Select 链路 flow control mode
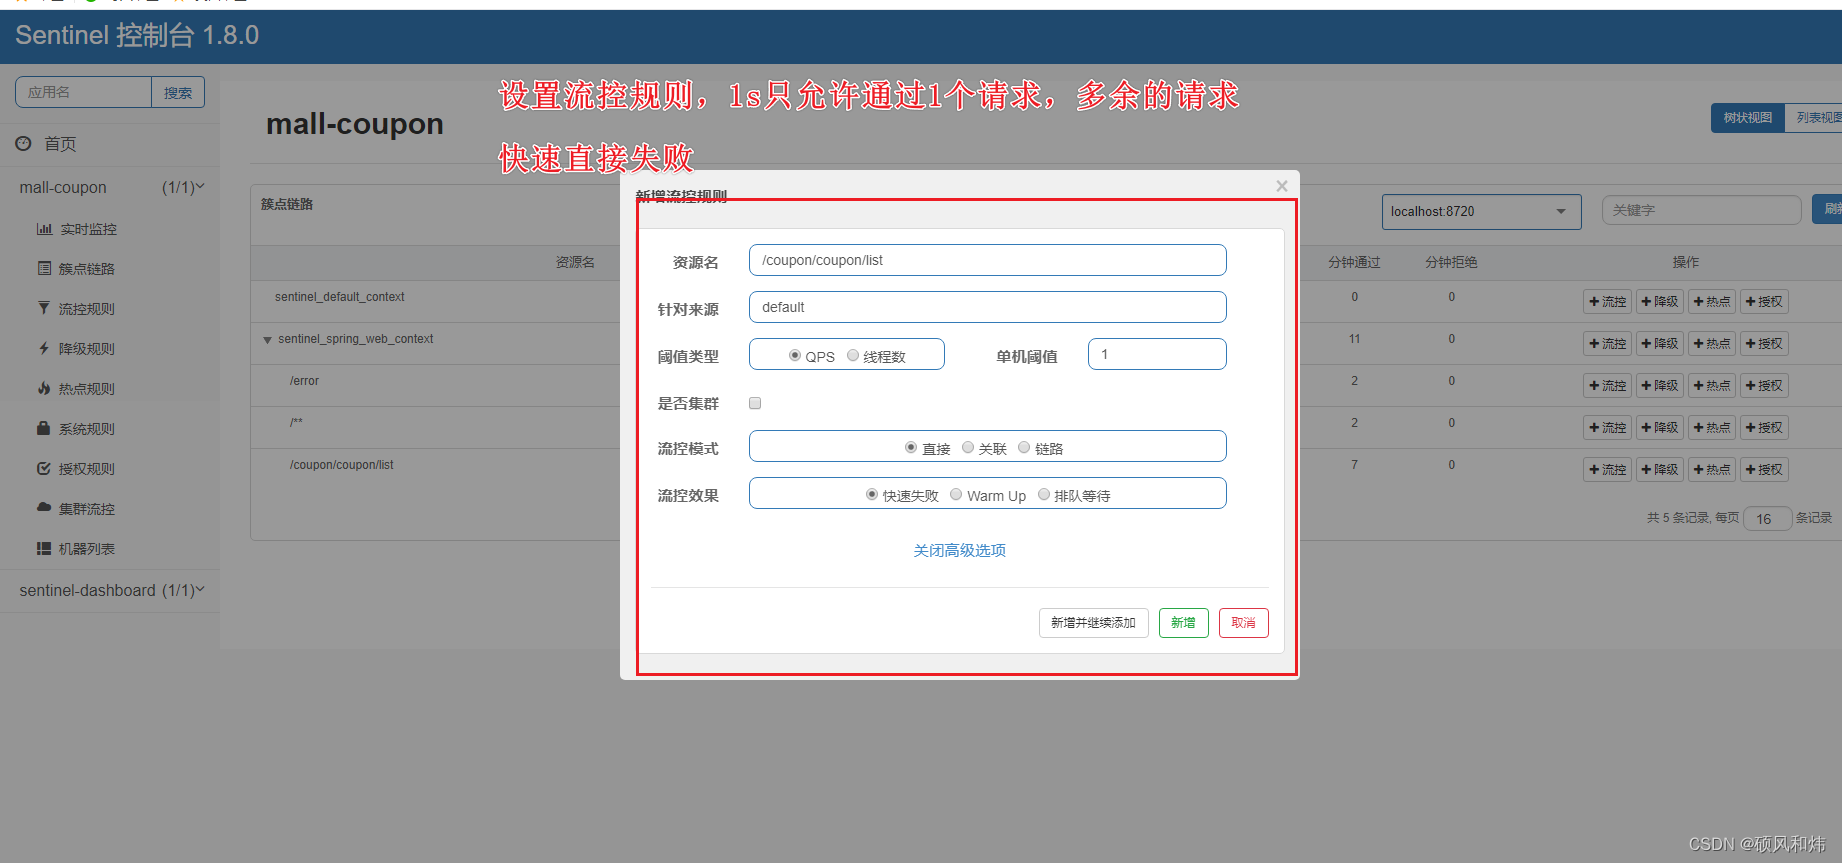Image resolution: width=1842 pixels, height=863 pixels. point(1024,447)
